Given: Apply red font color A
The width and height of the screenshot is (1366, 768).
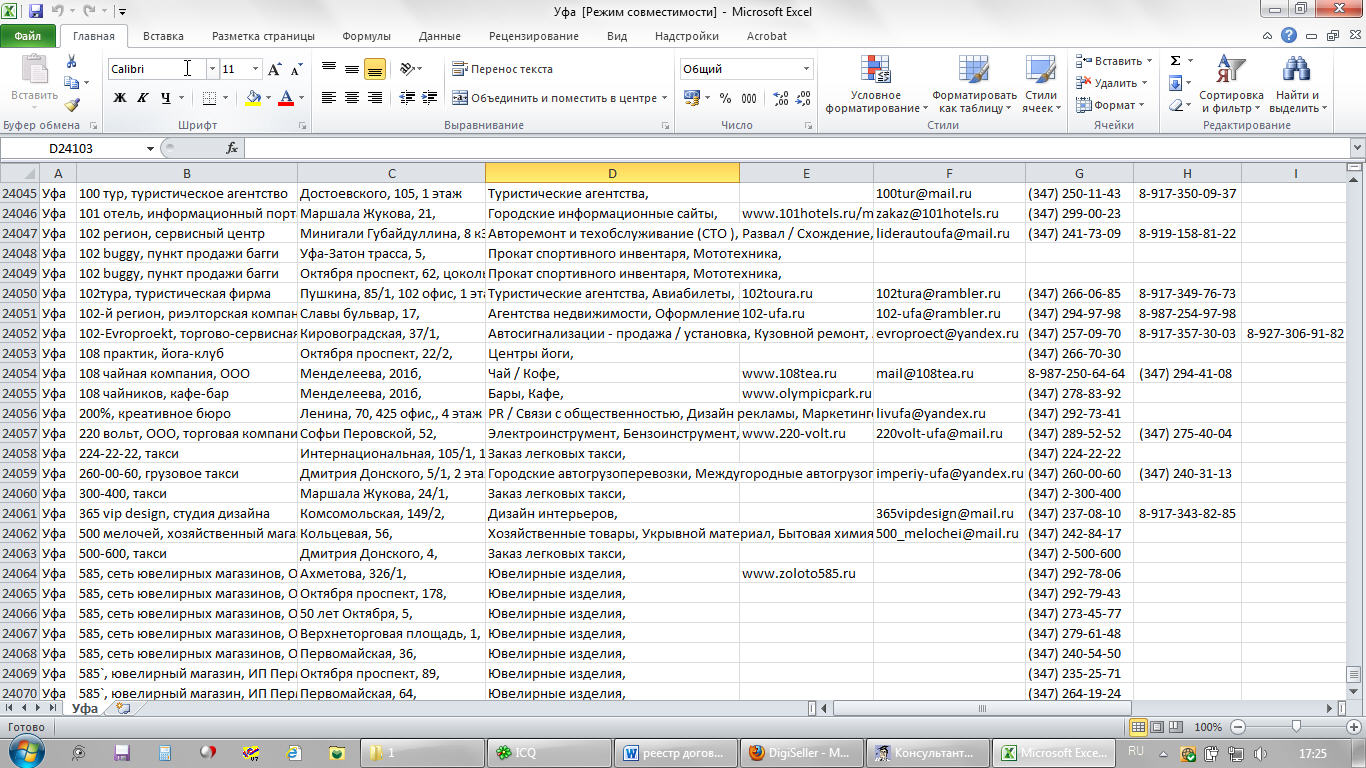Looking at the screenshot, I should click(x=286, y=98).
